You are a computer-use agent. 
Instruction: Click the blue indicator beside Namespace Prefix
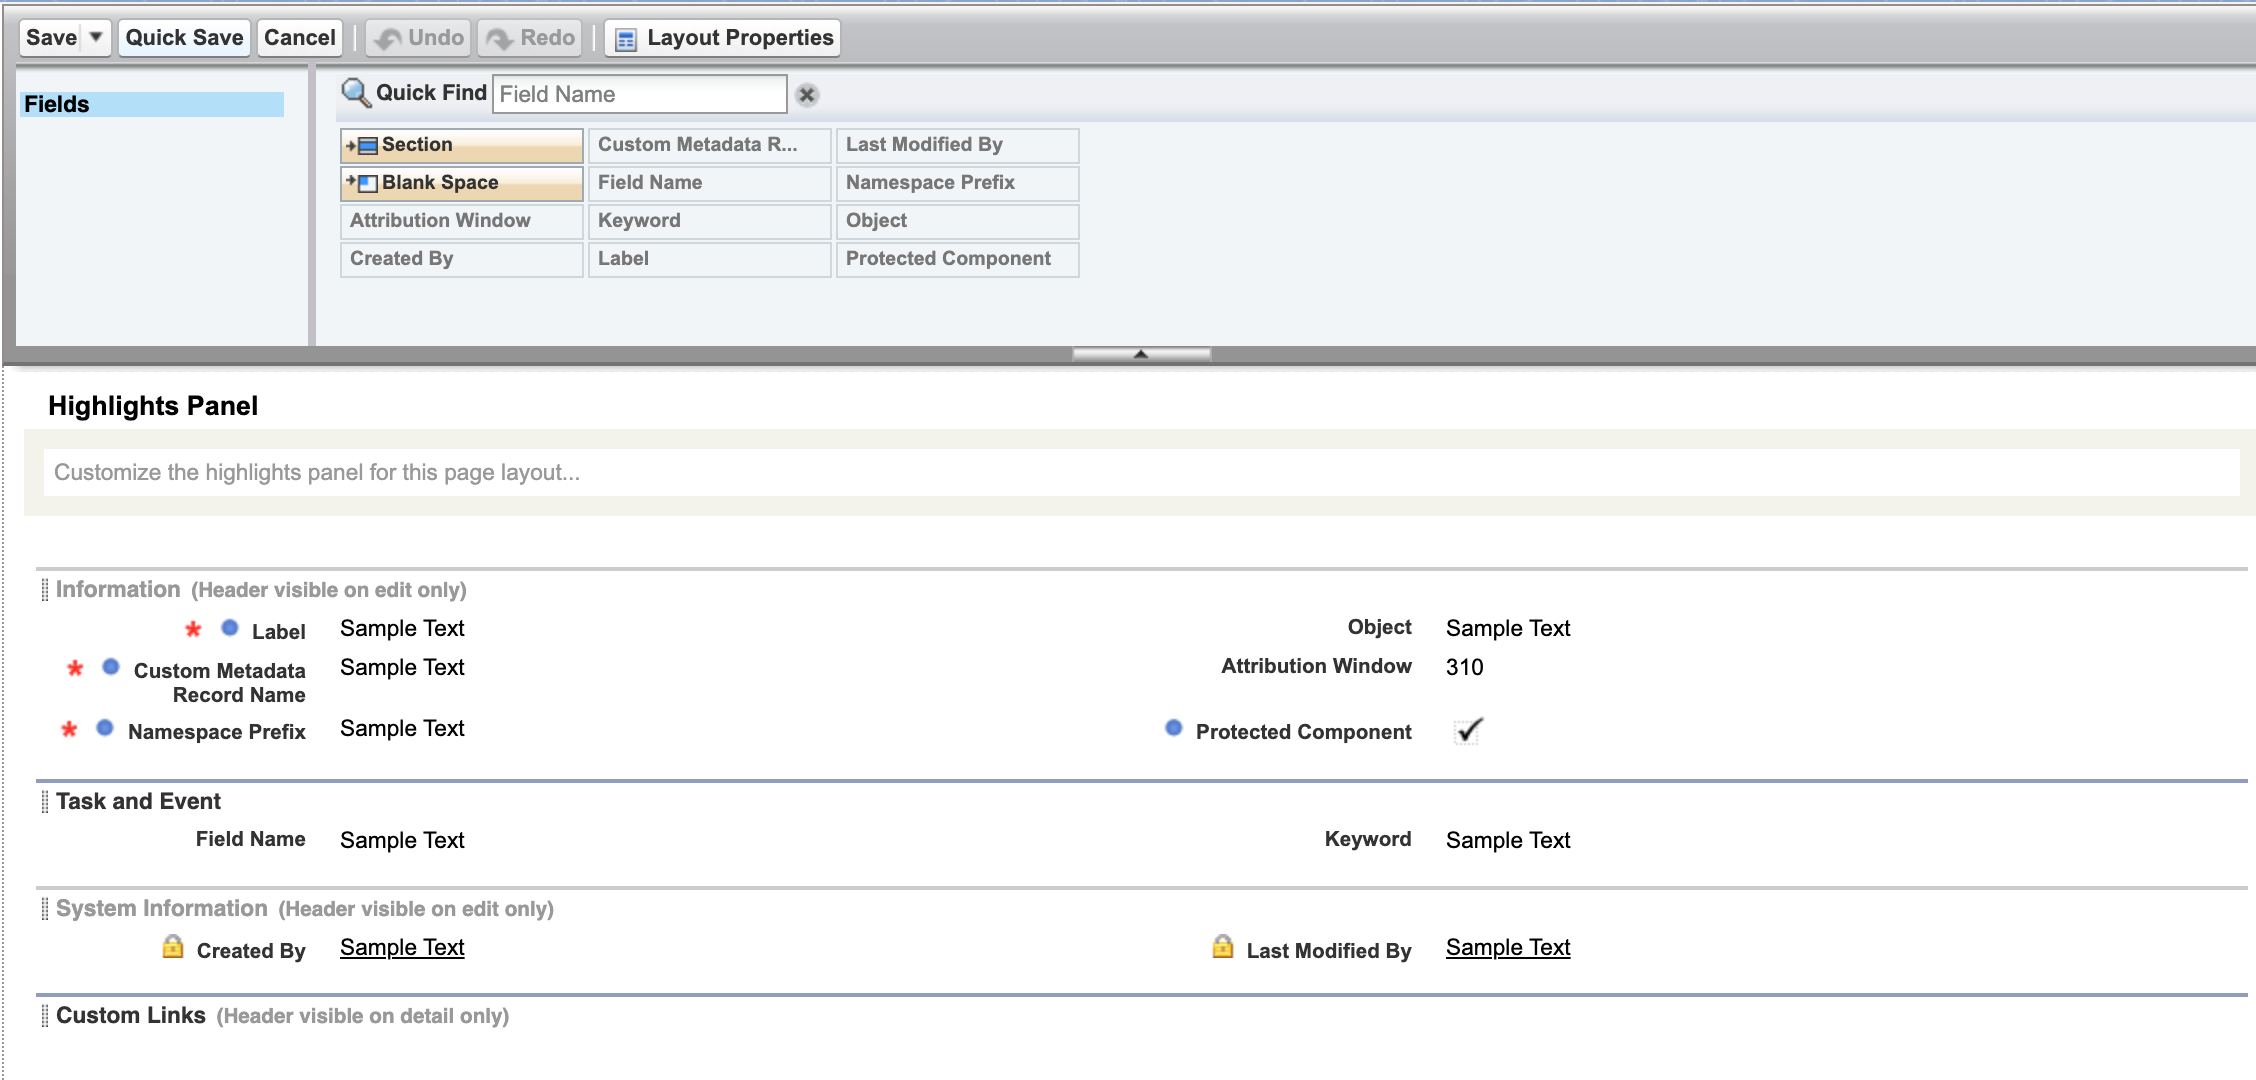click(104, 727)
